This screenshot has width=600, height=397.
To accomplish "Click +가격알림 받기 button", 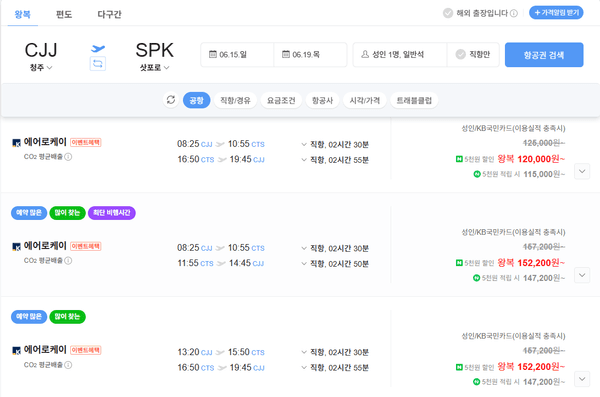I will point(556,13).
